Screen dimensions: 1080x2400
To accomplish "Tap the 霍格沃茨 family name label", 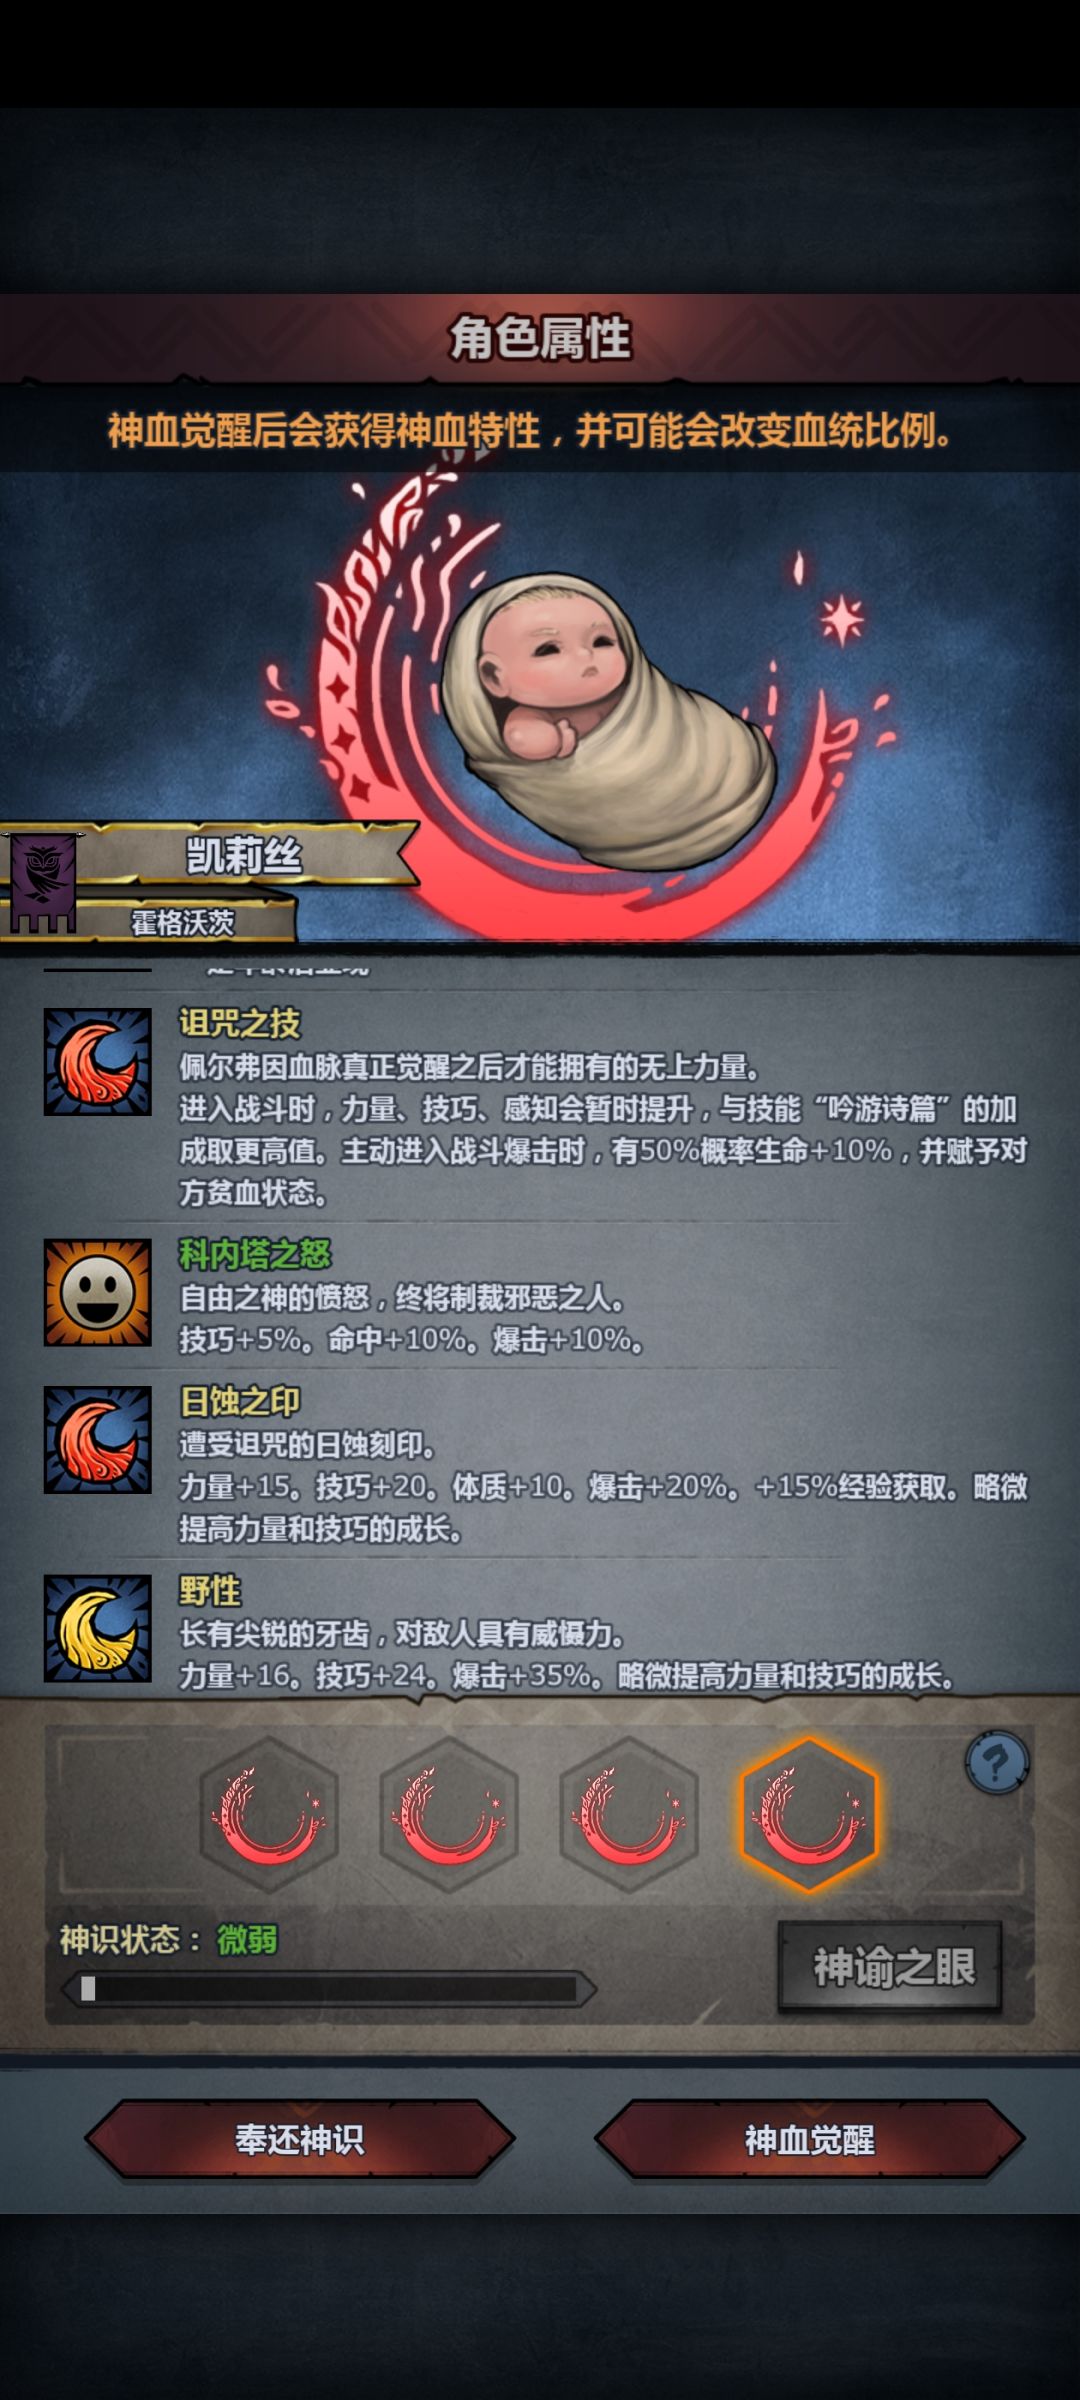I will pos(183,922).
